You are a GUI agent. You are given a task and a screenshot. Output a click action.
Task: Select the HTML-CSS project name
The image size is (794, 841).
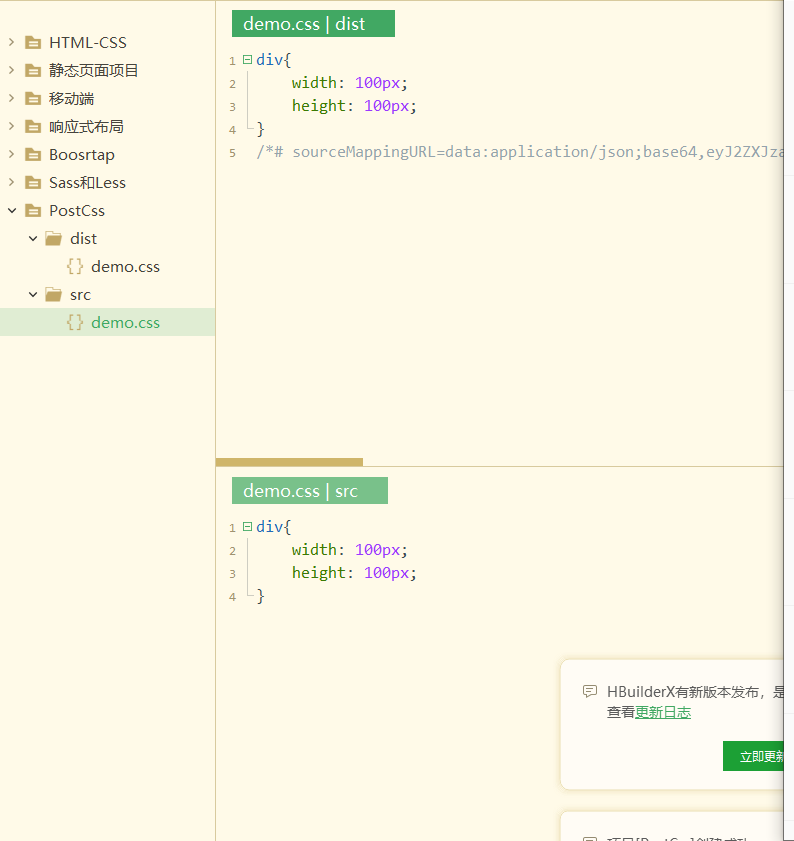(88, 42)
